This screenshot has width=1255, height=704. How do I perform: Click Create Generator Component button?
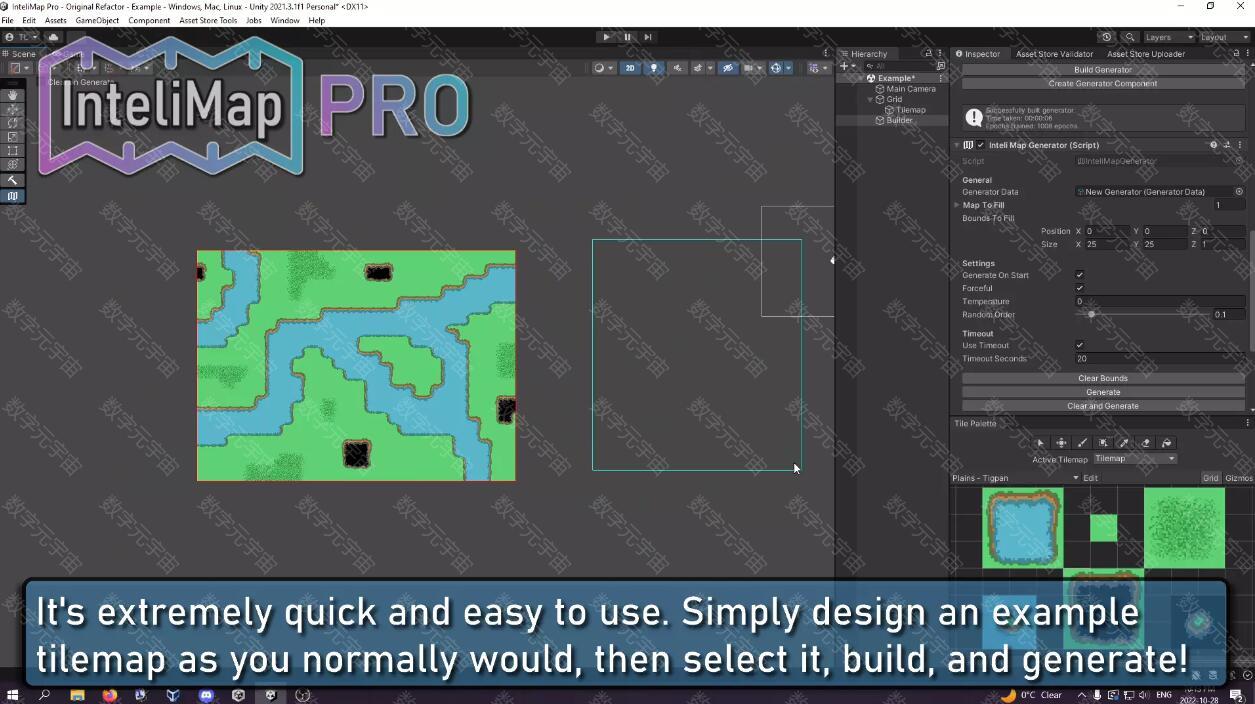(1103, 83)
